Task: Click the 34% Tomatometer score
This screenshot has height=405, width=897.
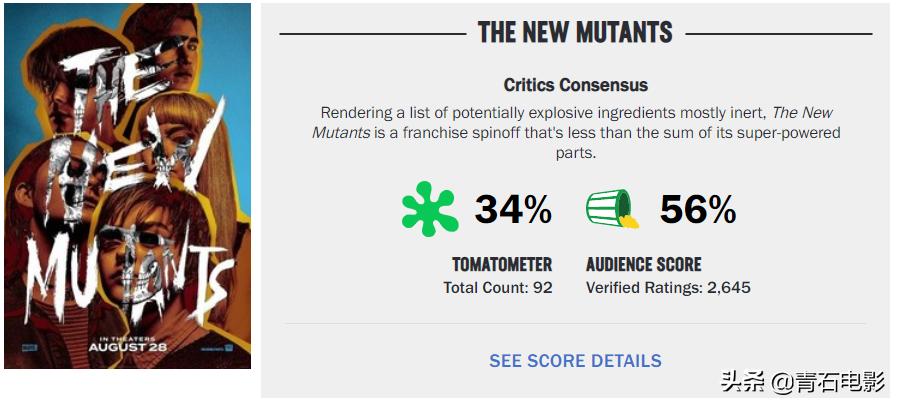Action: [512, 209]
